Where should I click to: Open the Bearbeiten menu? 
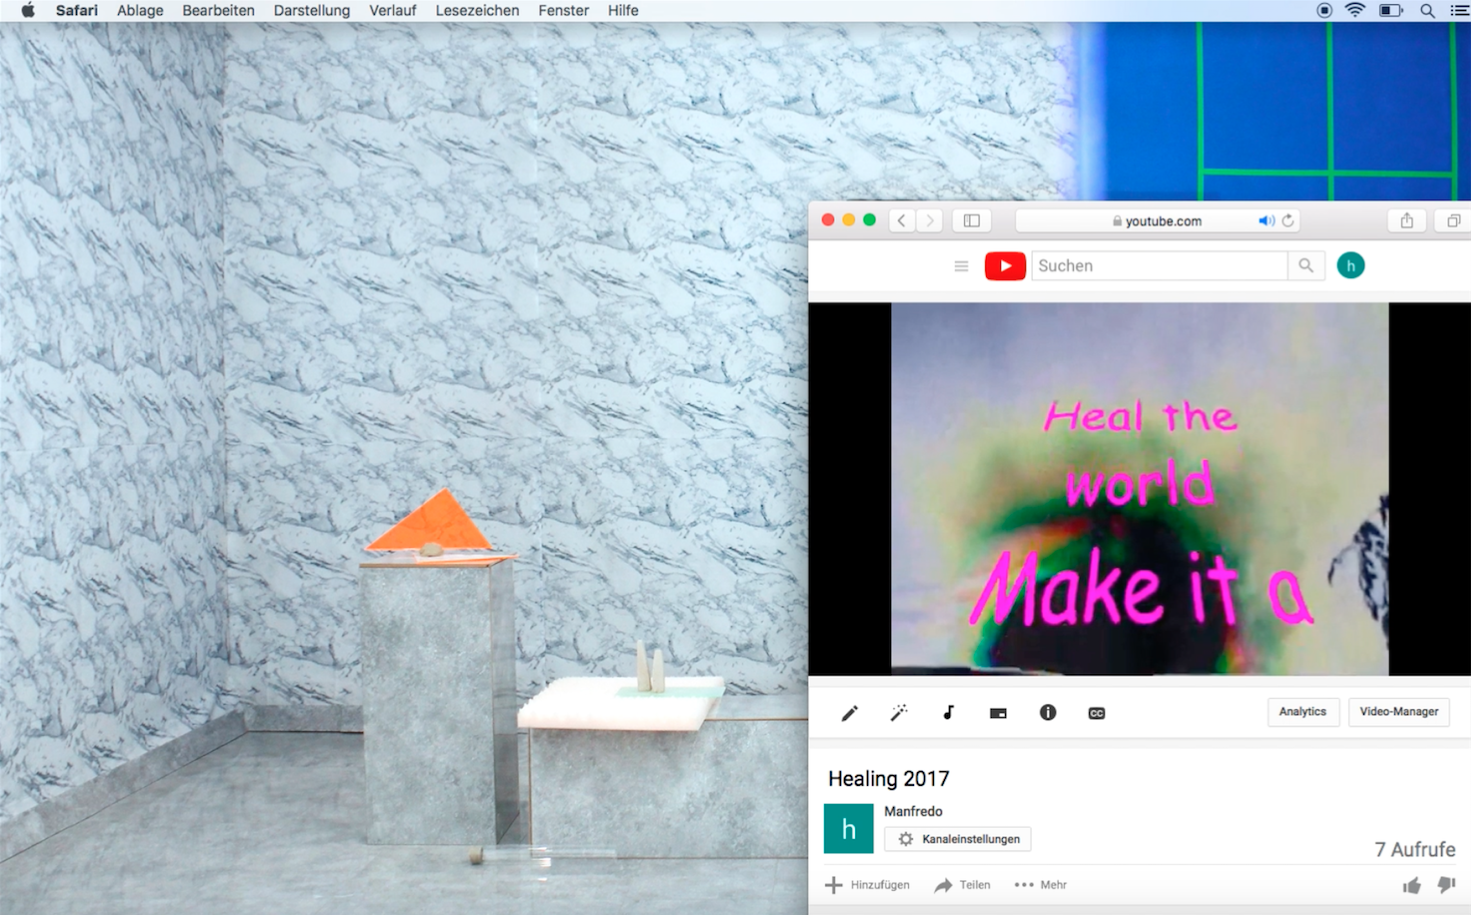218,10
